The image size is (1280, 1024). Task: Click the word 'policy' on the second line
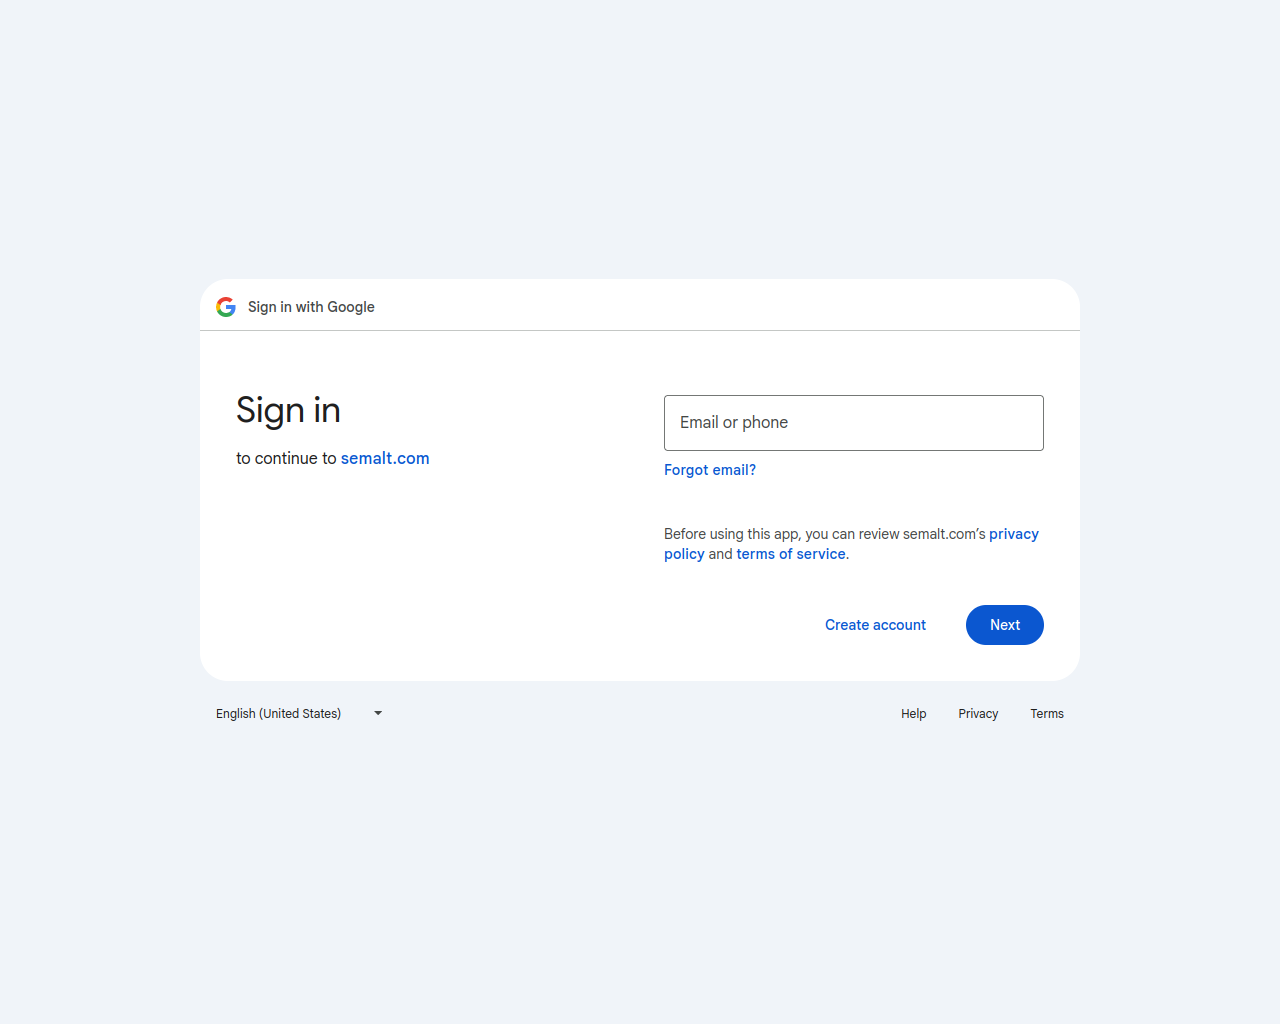point(684,554)
